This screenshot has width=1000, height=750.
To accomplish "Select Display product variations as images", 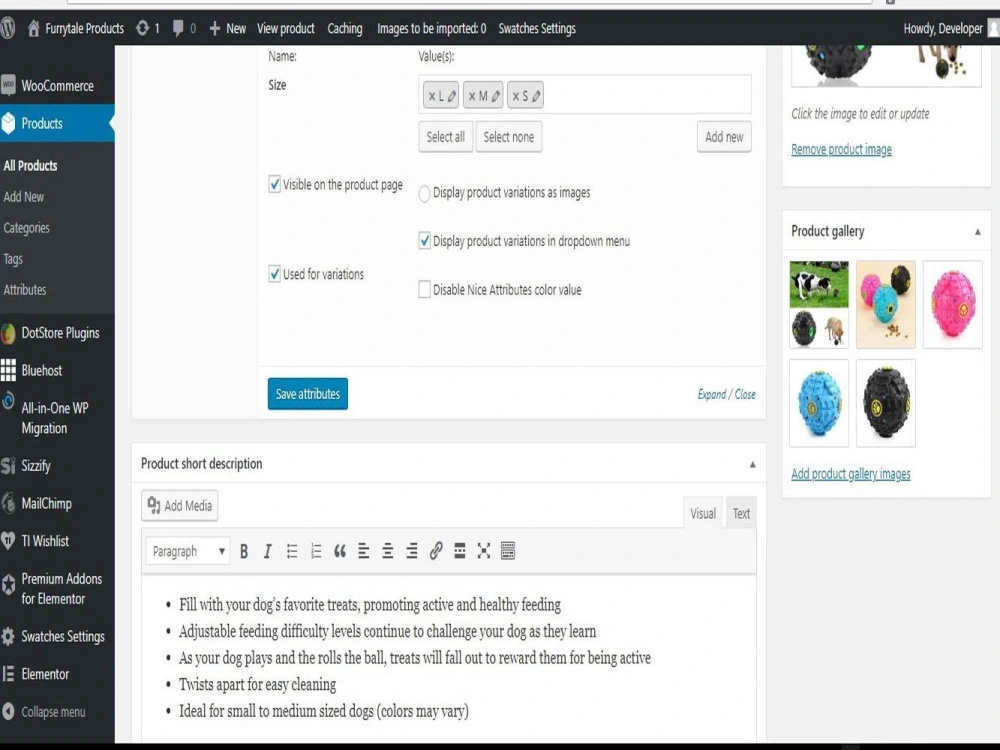I will 424,193.
